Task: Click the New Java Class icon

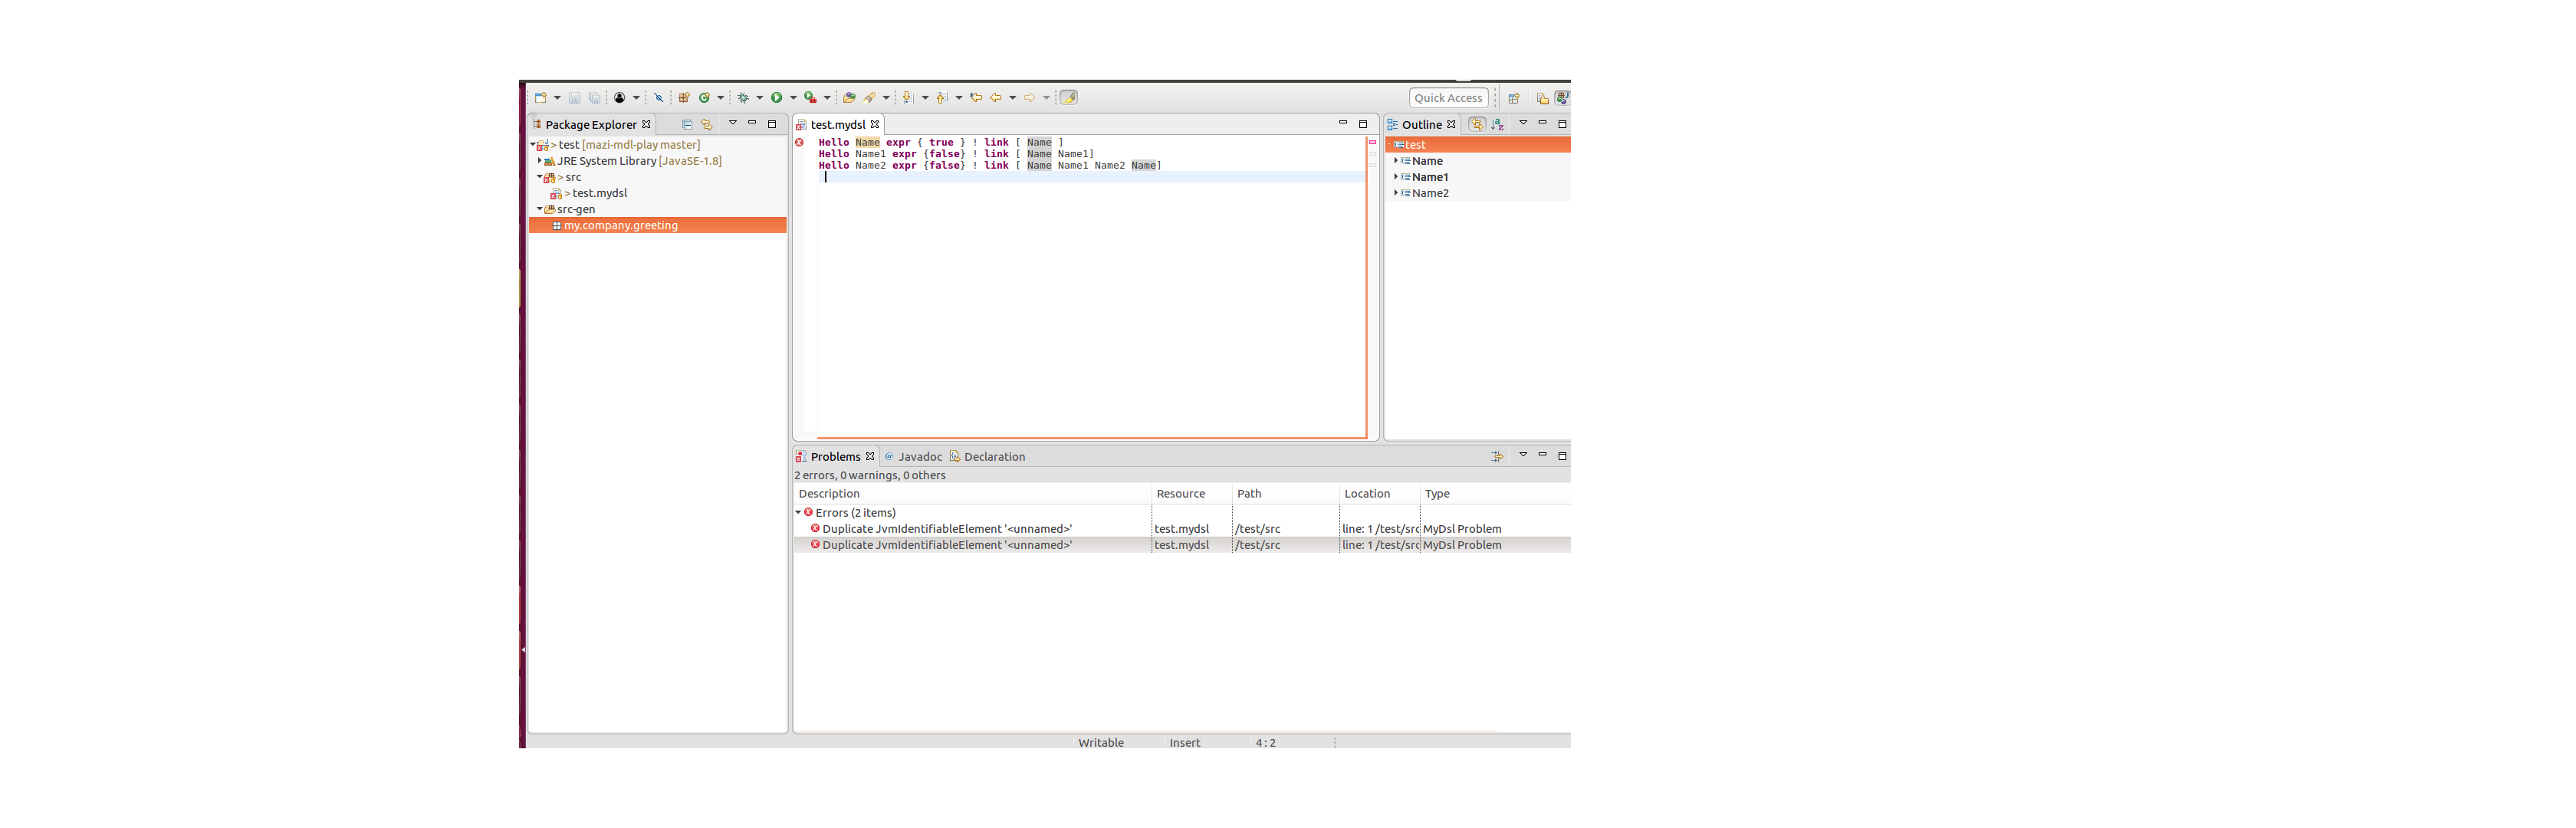Action: tap(704, 98)
